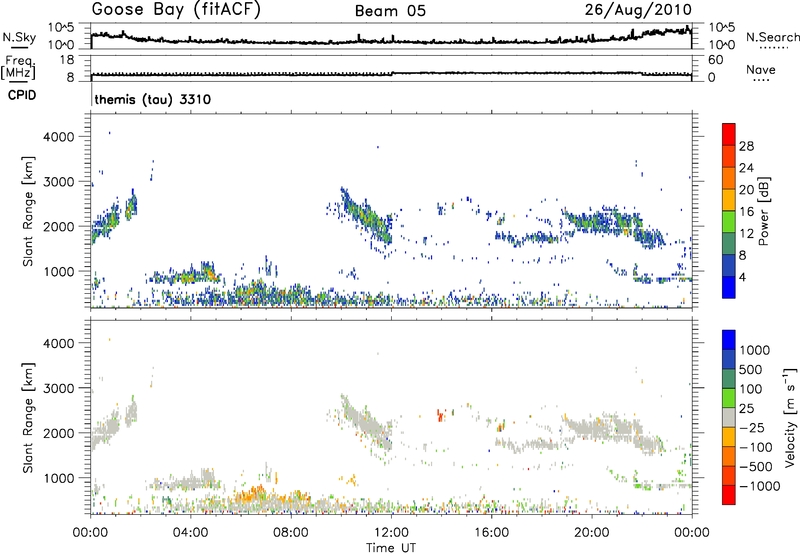Click the '08:00' time tick label
800x554 pixels.
point(291,533)
